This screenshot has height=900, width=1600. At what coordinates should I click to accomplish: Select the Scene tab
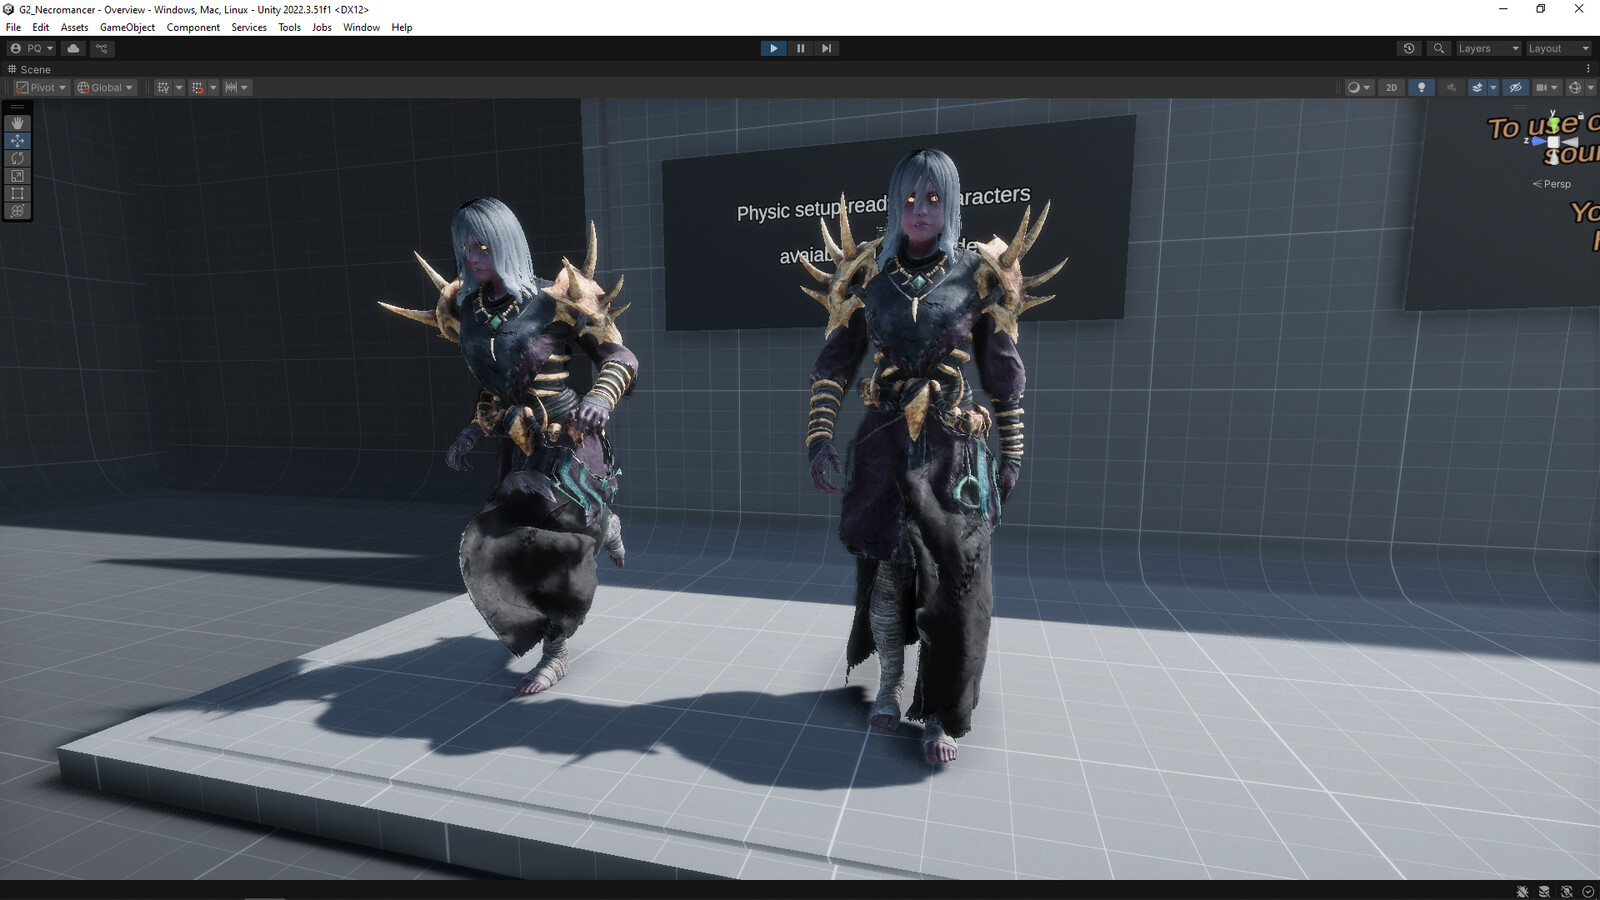point(29,69)
